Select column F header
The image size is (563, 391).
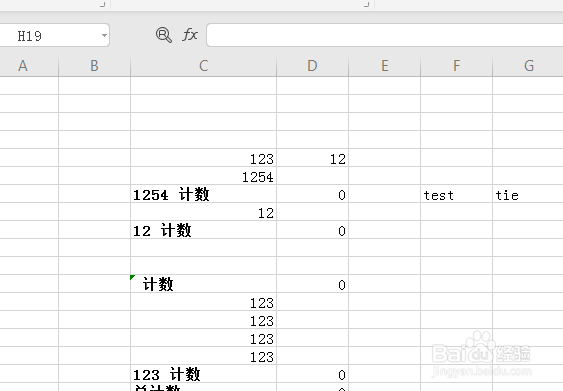point(456,66)
